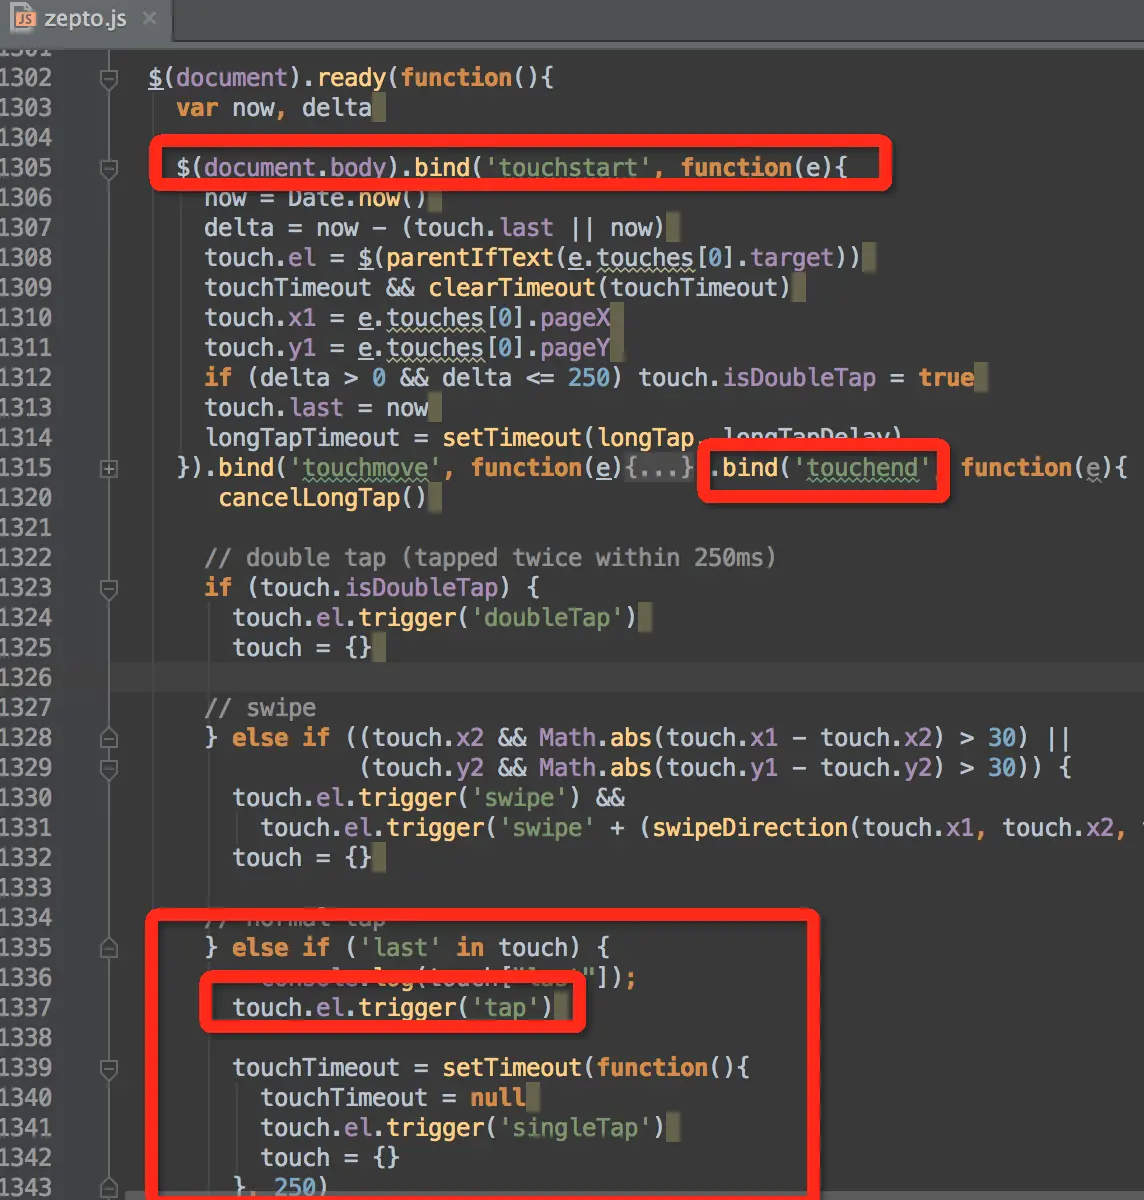Click the 'ready' method name on line 1302
This screenshot has width=1144, height=1200.
pyautogui.click(x=351, y=78)
